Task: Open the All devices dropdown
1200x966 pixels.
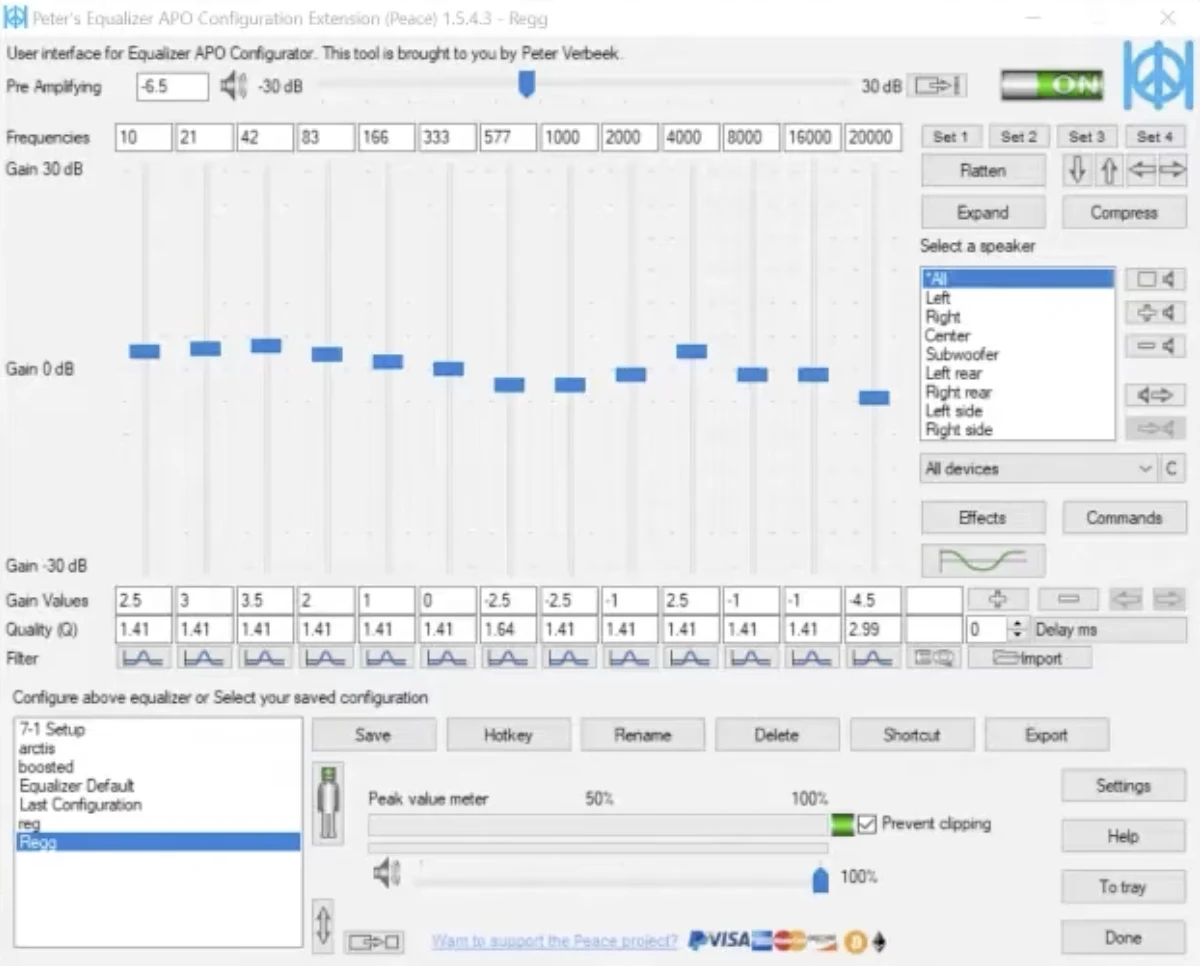Action: [1039, 468]
